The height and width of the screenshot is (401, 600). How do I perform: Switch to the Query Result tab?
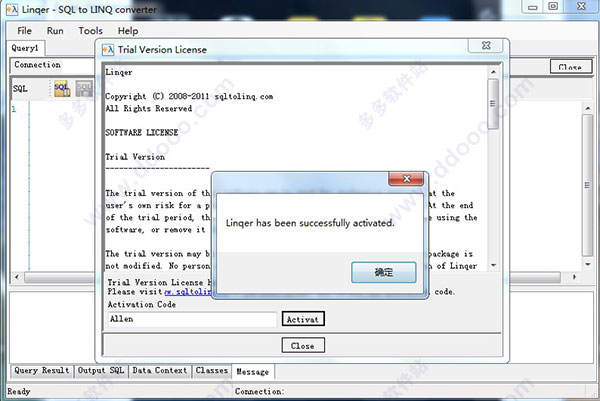coord(41,370)
